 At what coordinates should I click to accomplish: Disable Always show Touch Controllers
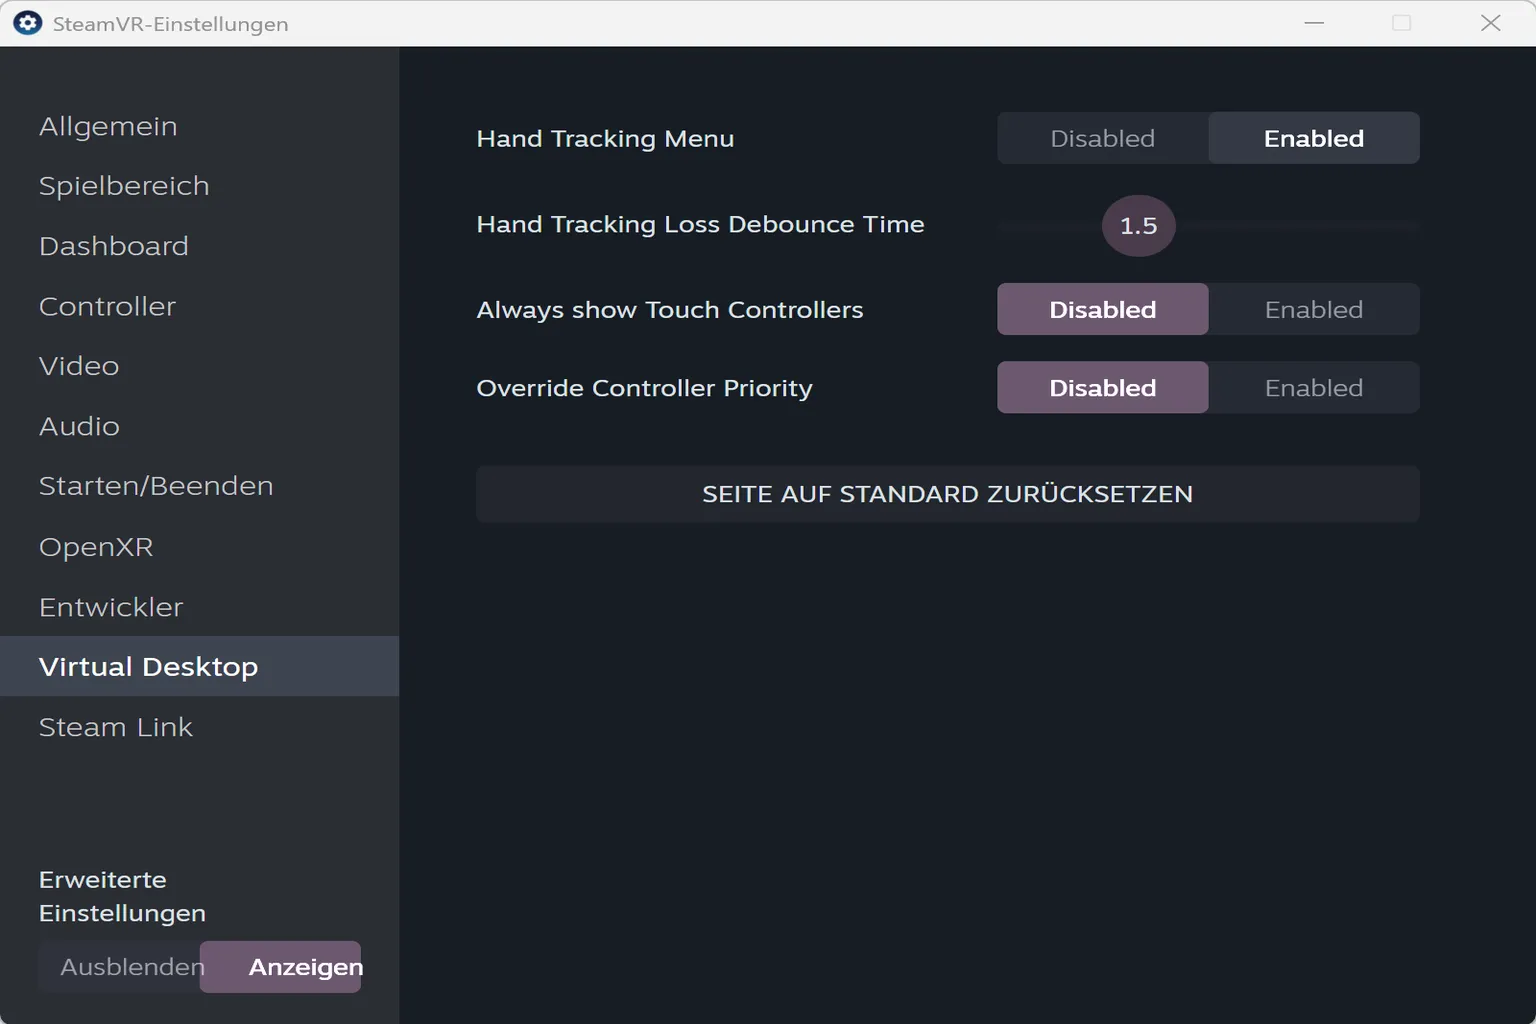(x=1103, y=309)
